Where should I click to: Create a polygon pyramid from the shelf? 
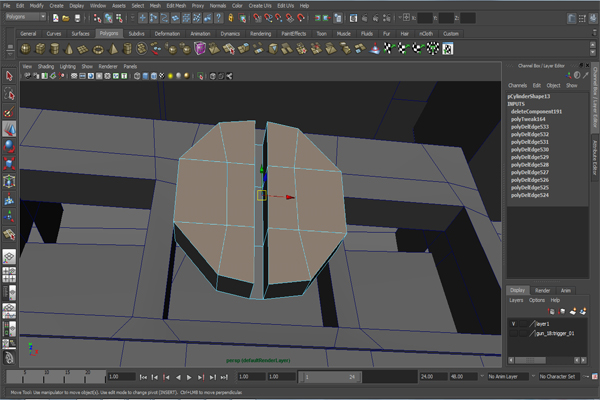113,49
